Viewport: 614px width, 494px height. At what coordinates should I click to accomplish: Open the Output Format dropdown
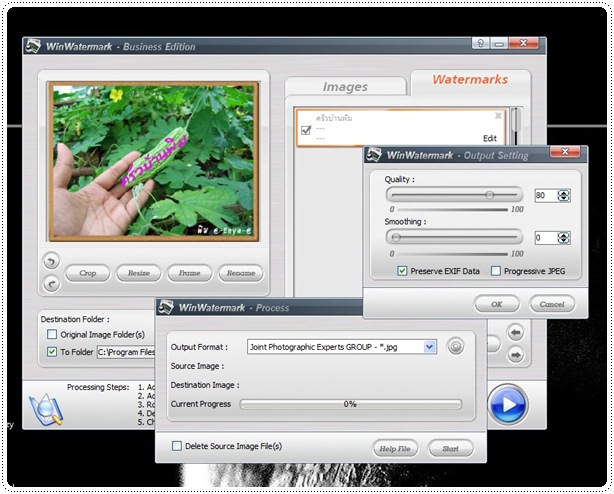tap(430, 347)
